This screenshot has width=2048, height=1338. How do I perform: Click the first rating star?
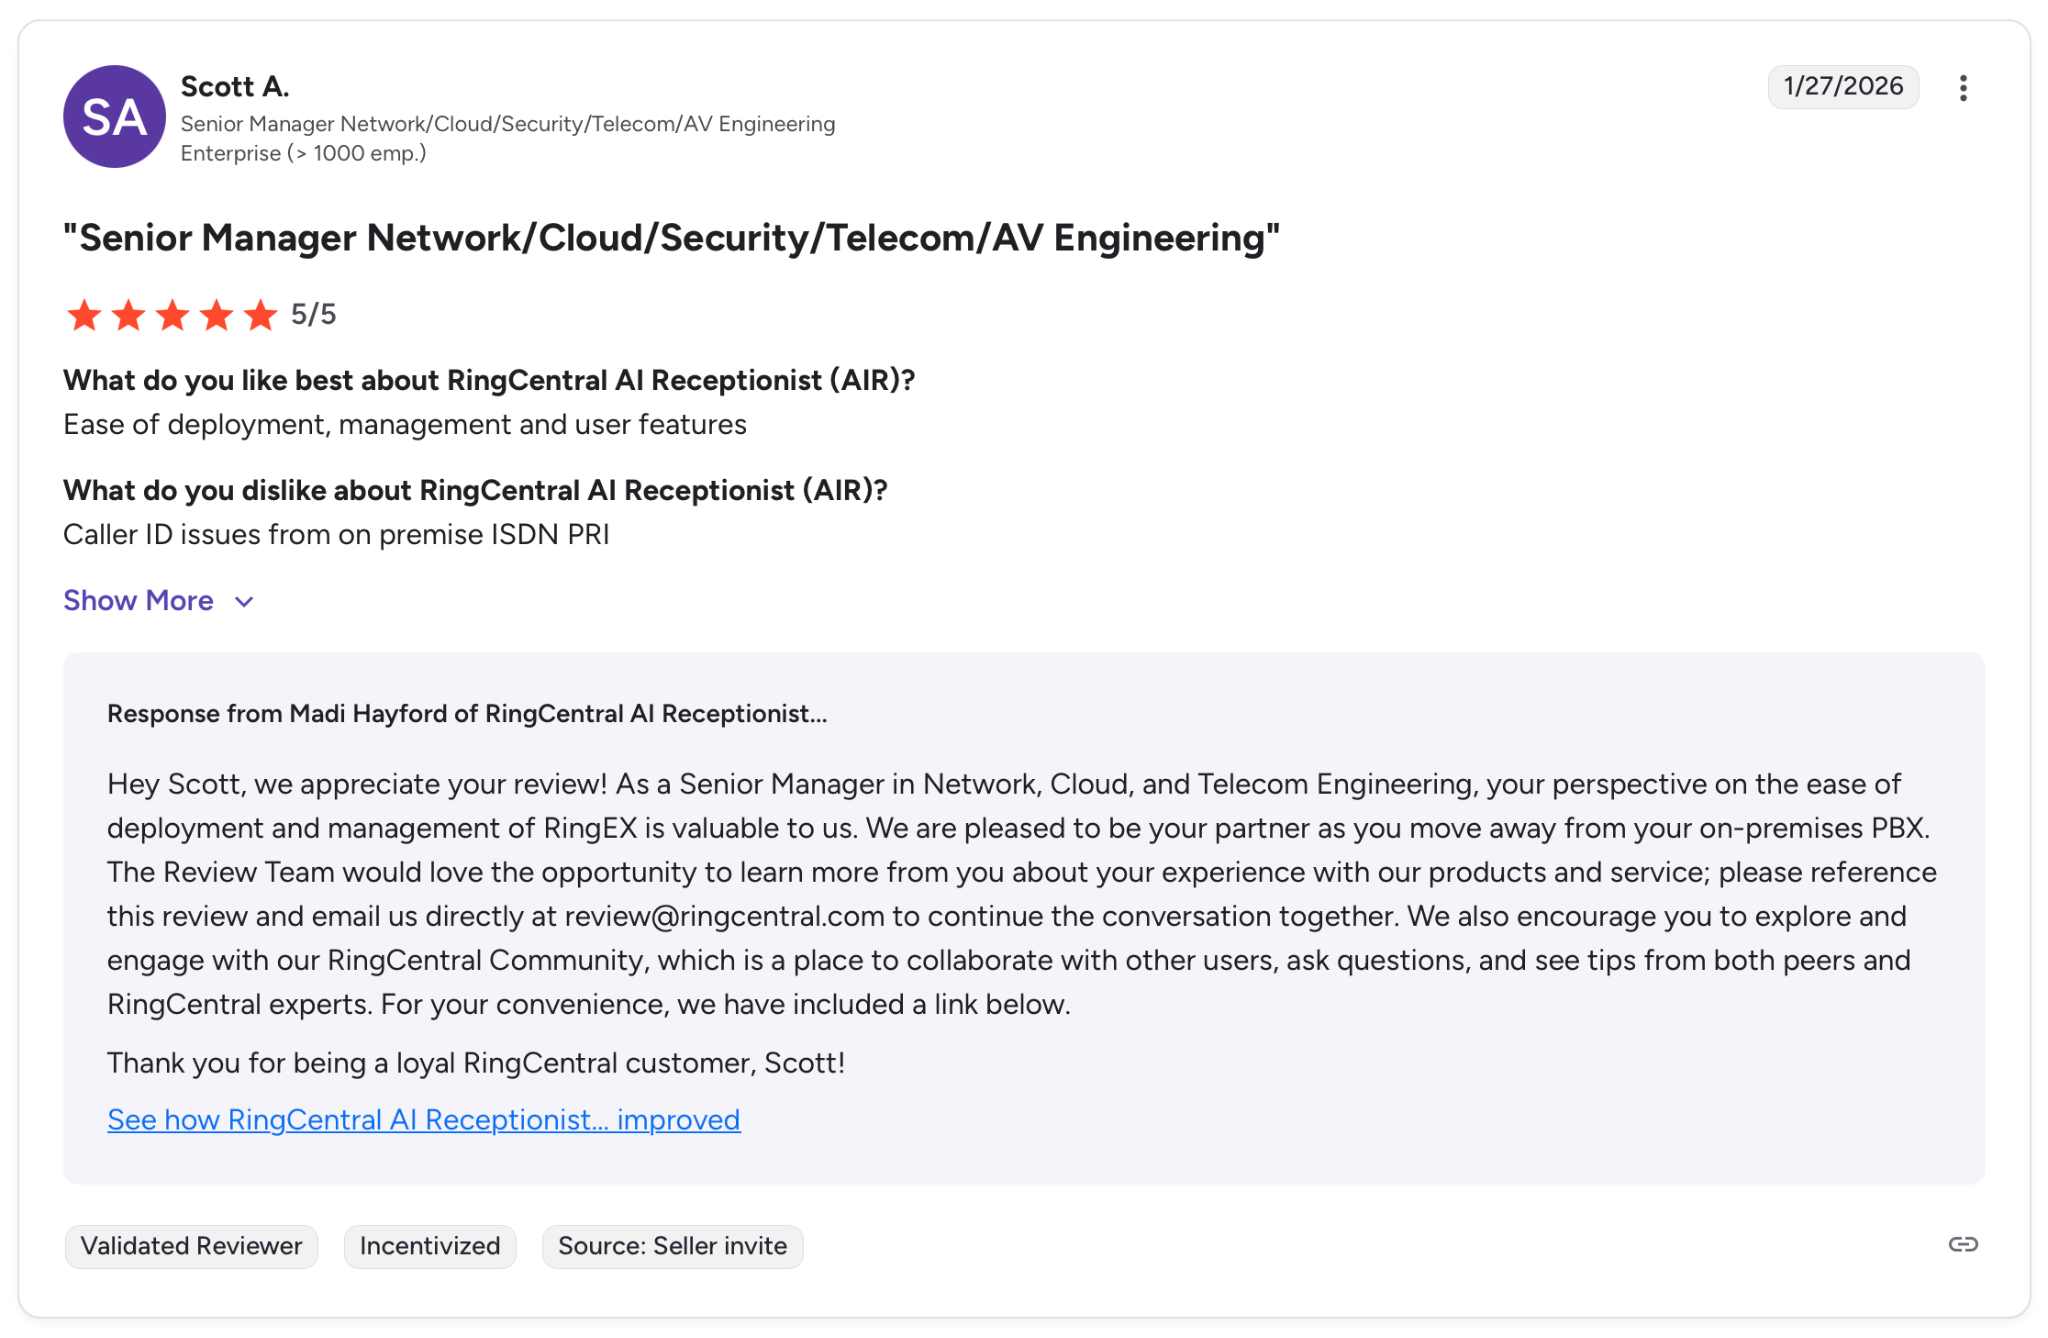84,315
